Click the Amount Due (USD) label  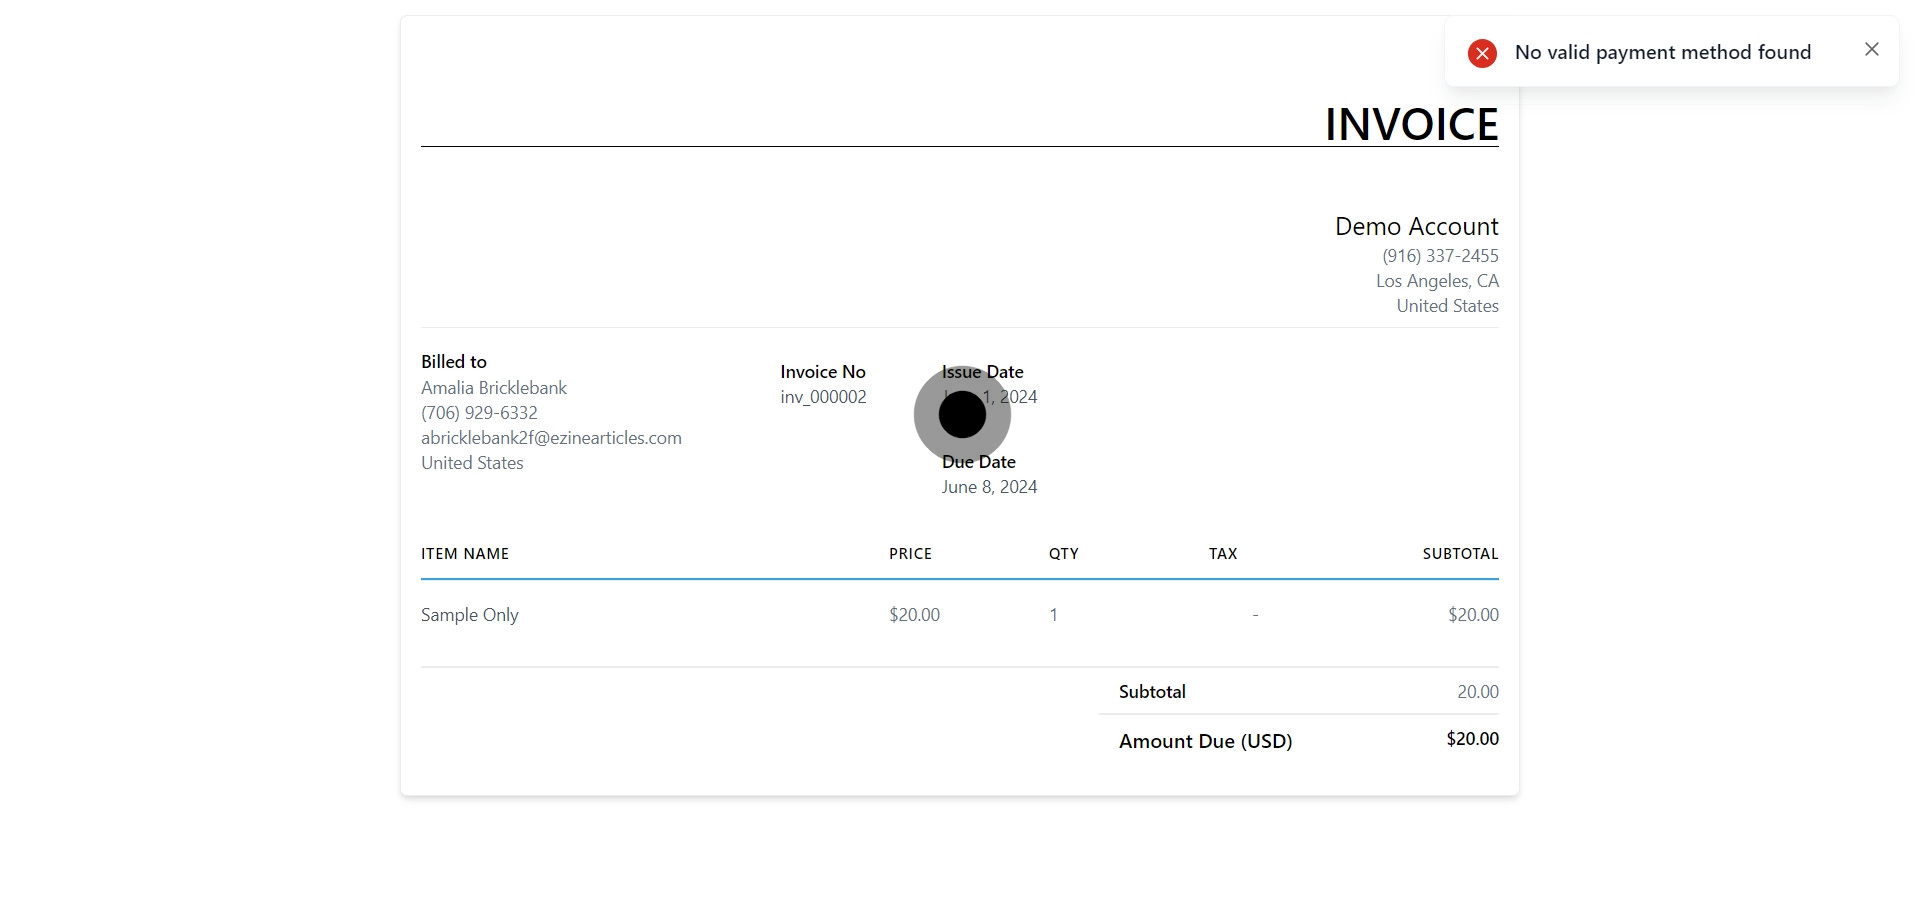[x=1205, y=741]
